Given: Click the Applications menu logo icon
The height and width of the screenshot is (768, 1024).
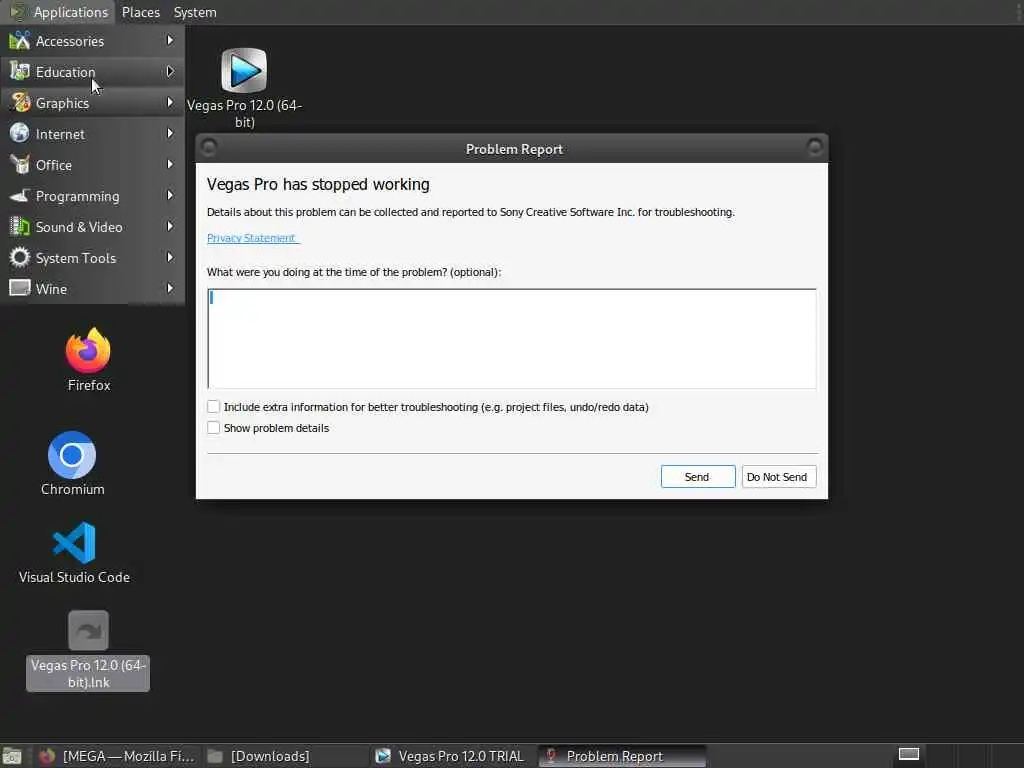Looking at the screenshot, I should tap(18, 12).
